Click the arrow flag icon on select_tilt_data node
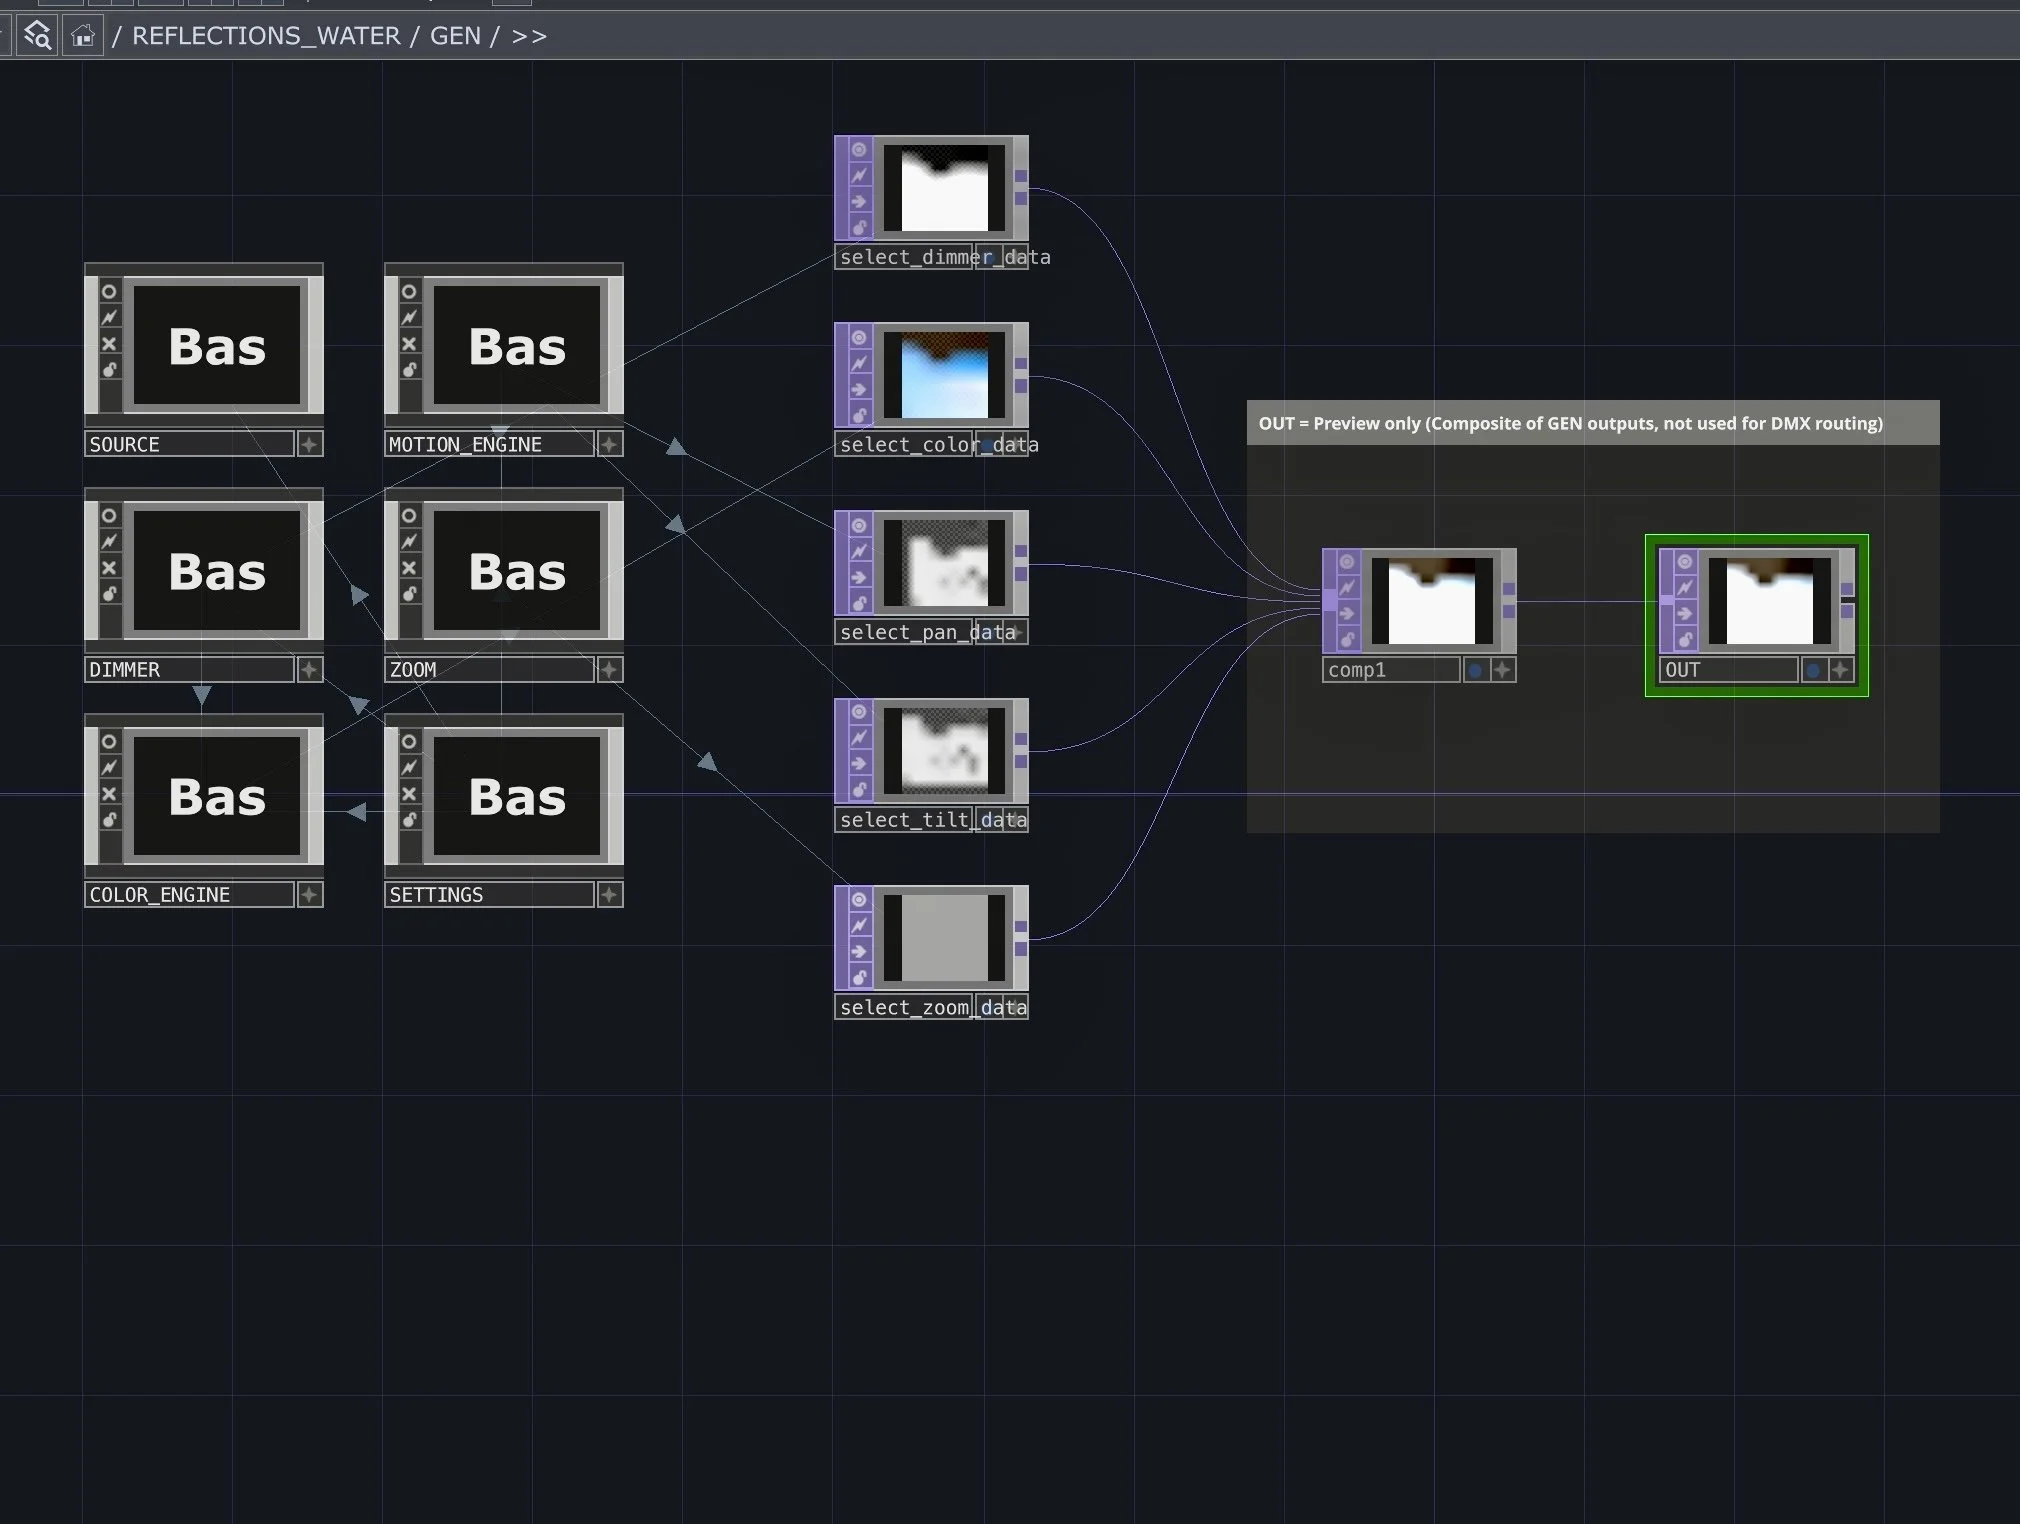Image resolution: width=2020 pixels, height=1524 pixels. (x=859, y=763)
